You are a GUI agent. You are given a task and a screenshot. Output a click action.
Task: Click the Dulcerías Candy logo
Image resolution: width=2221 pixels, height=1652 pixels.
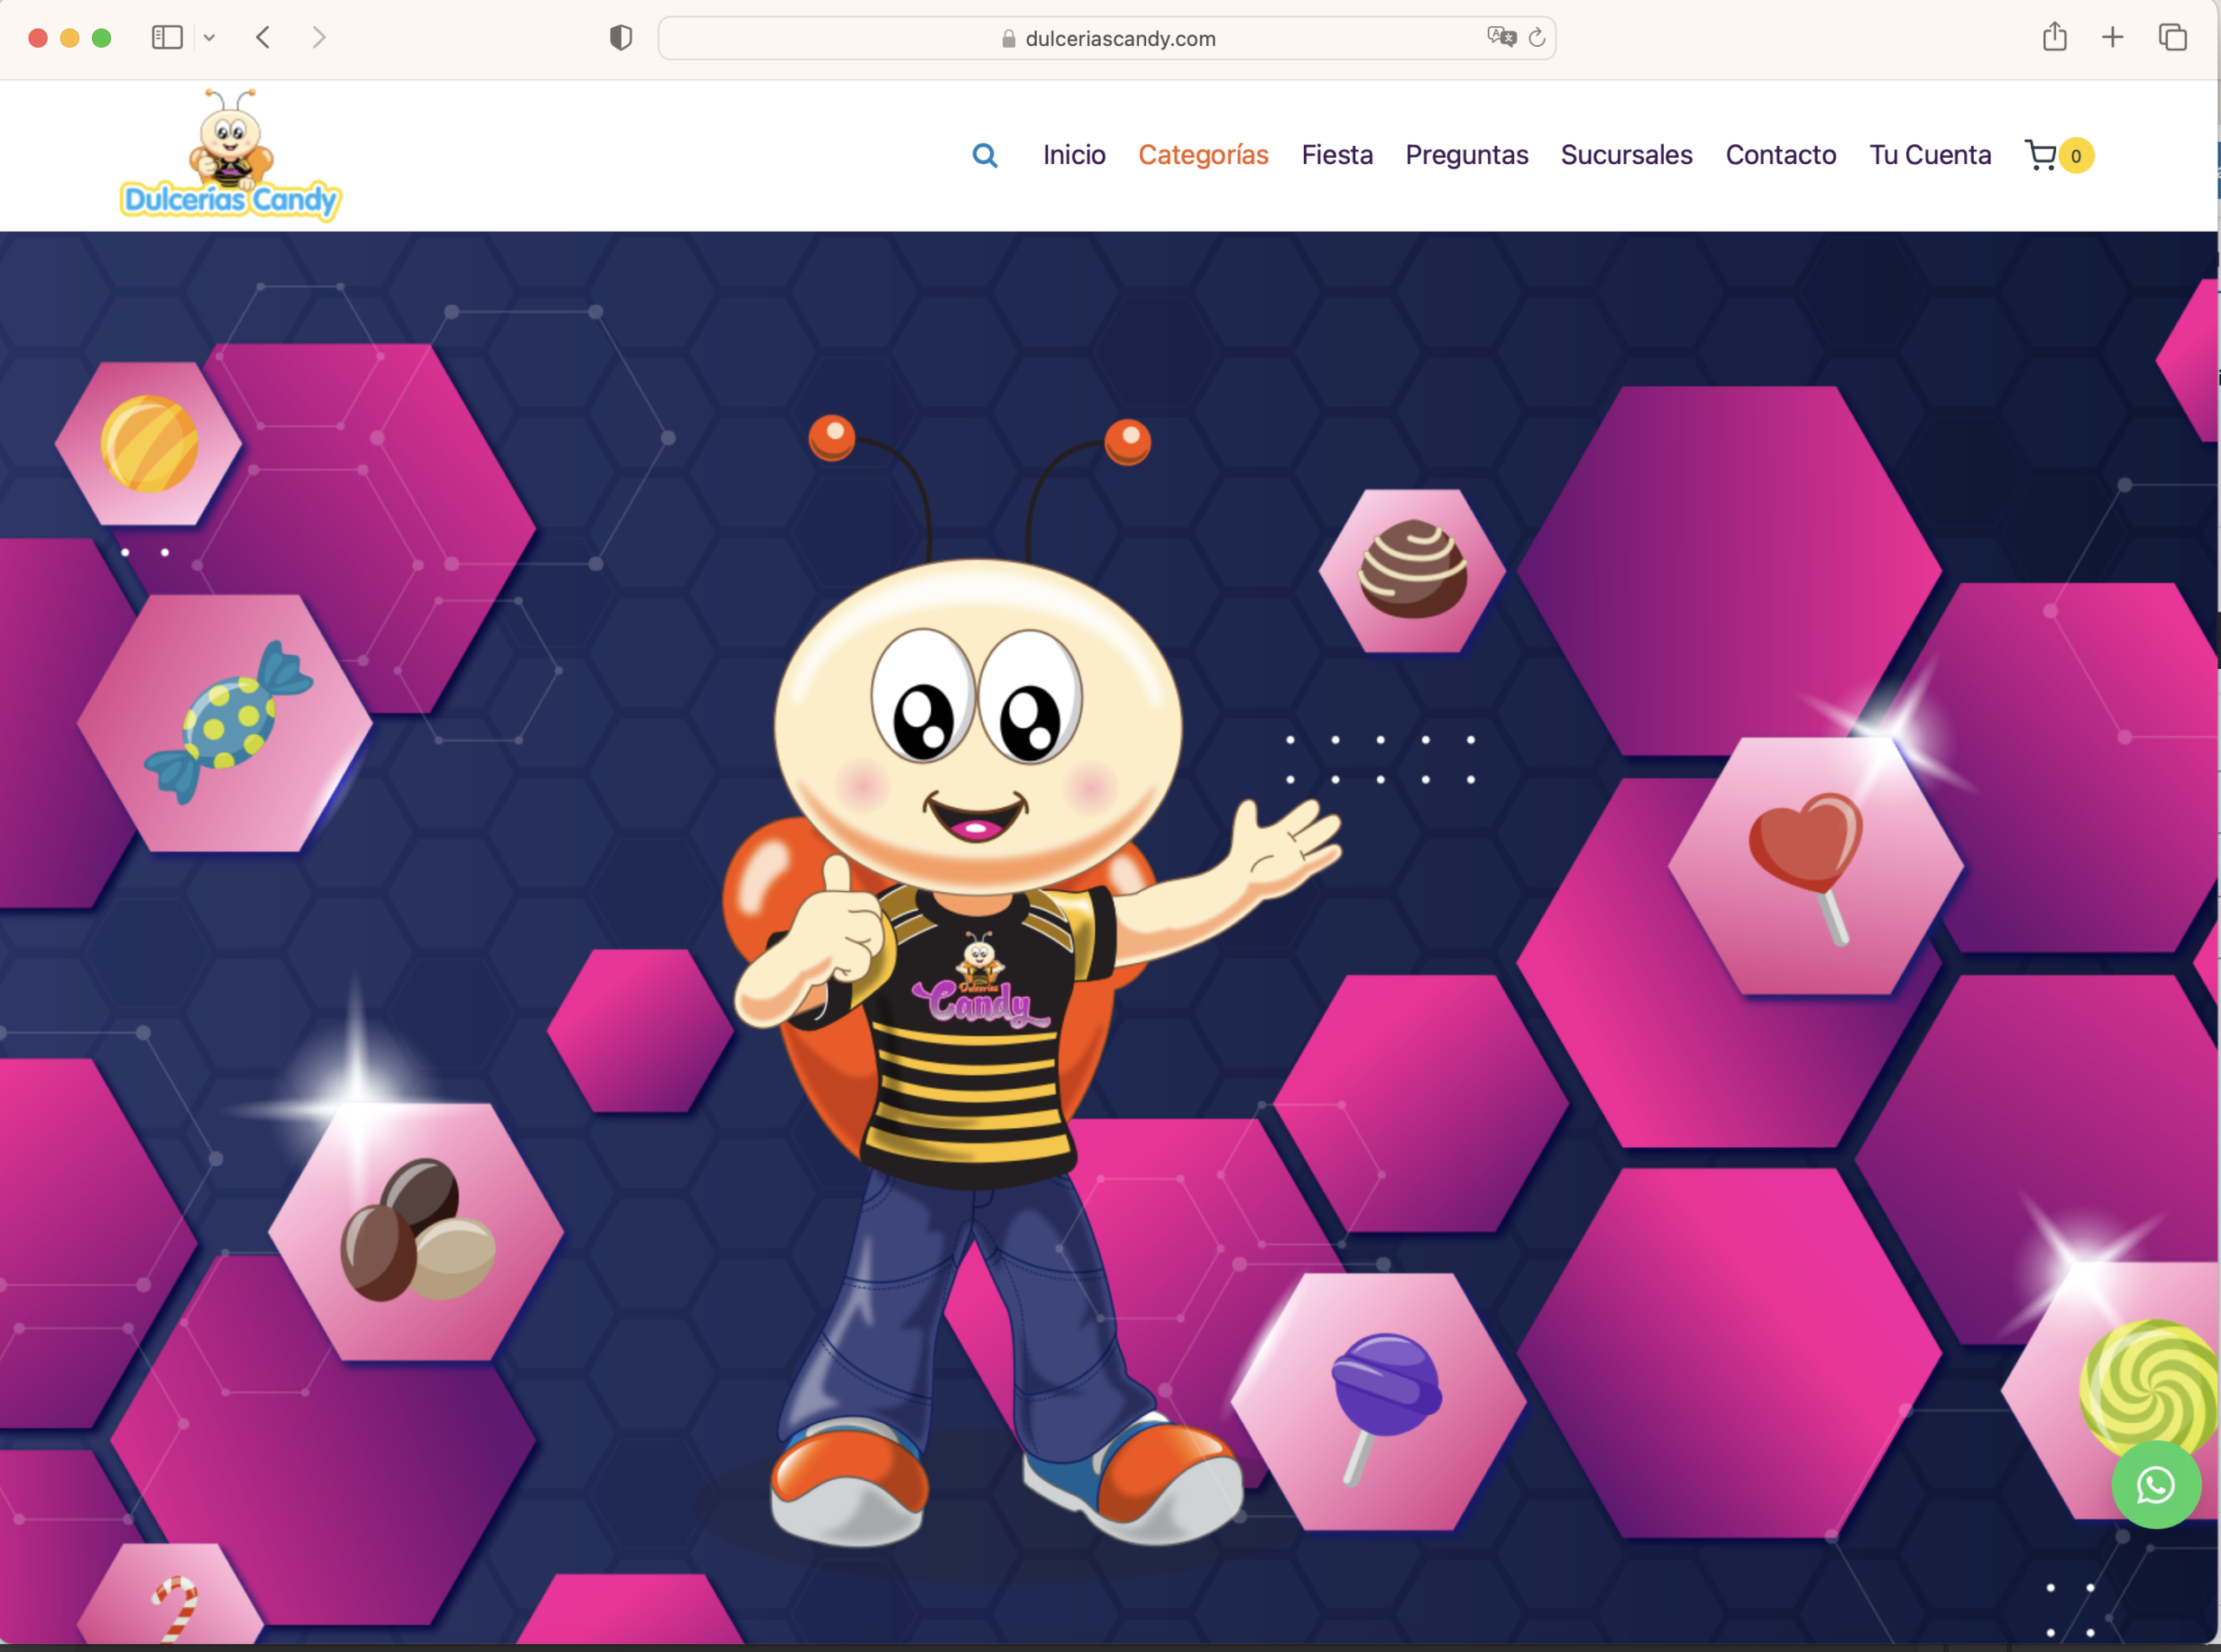[x=231, y=156]
